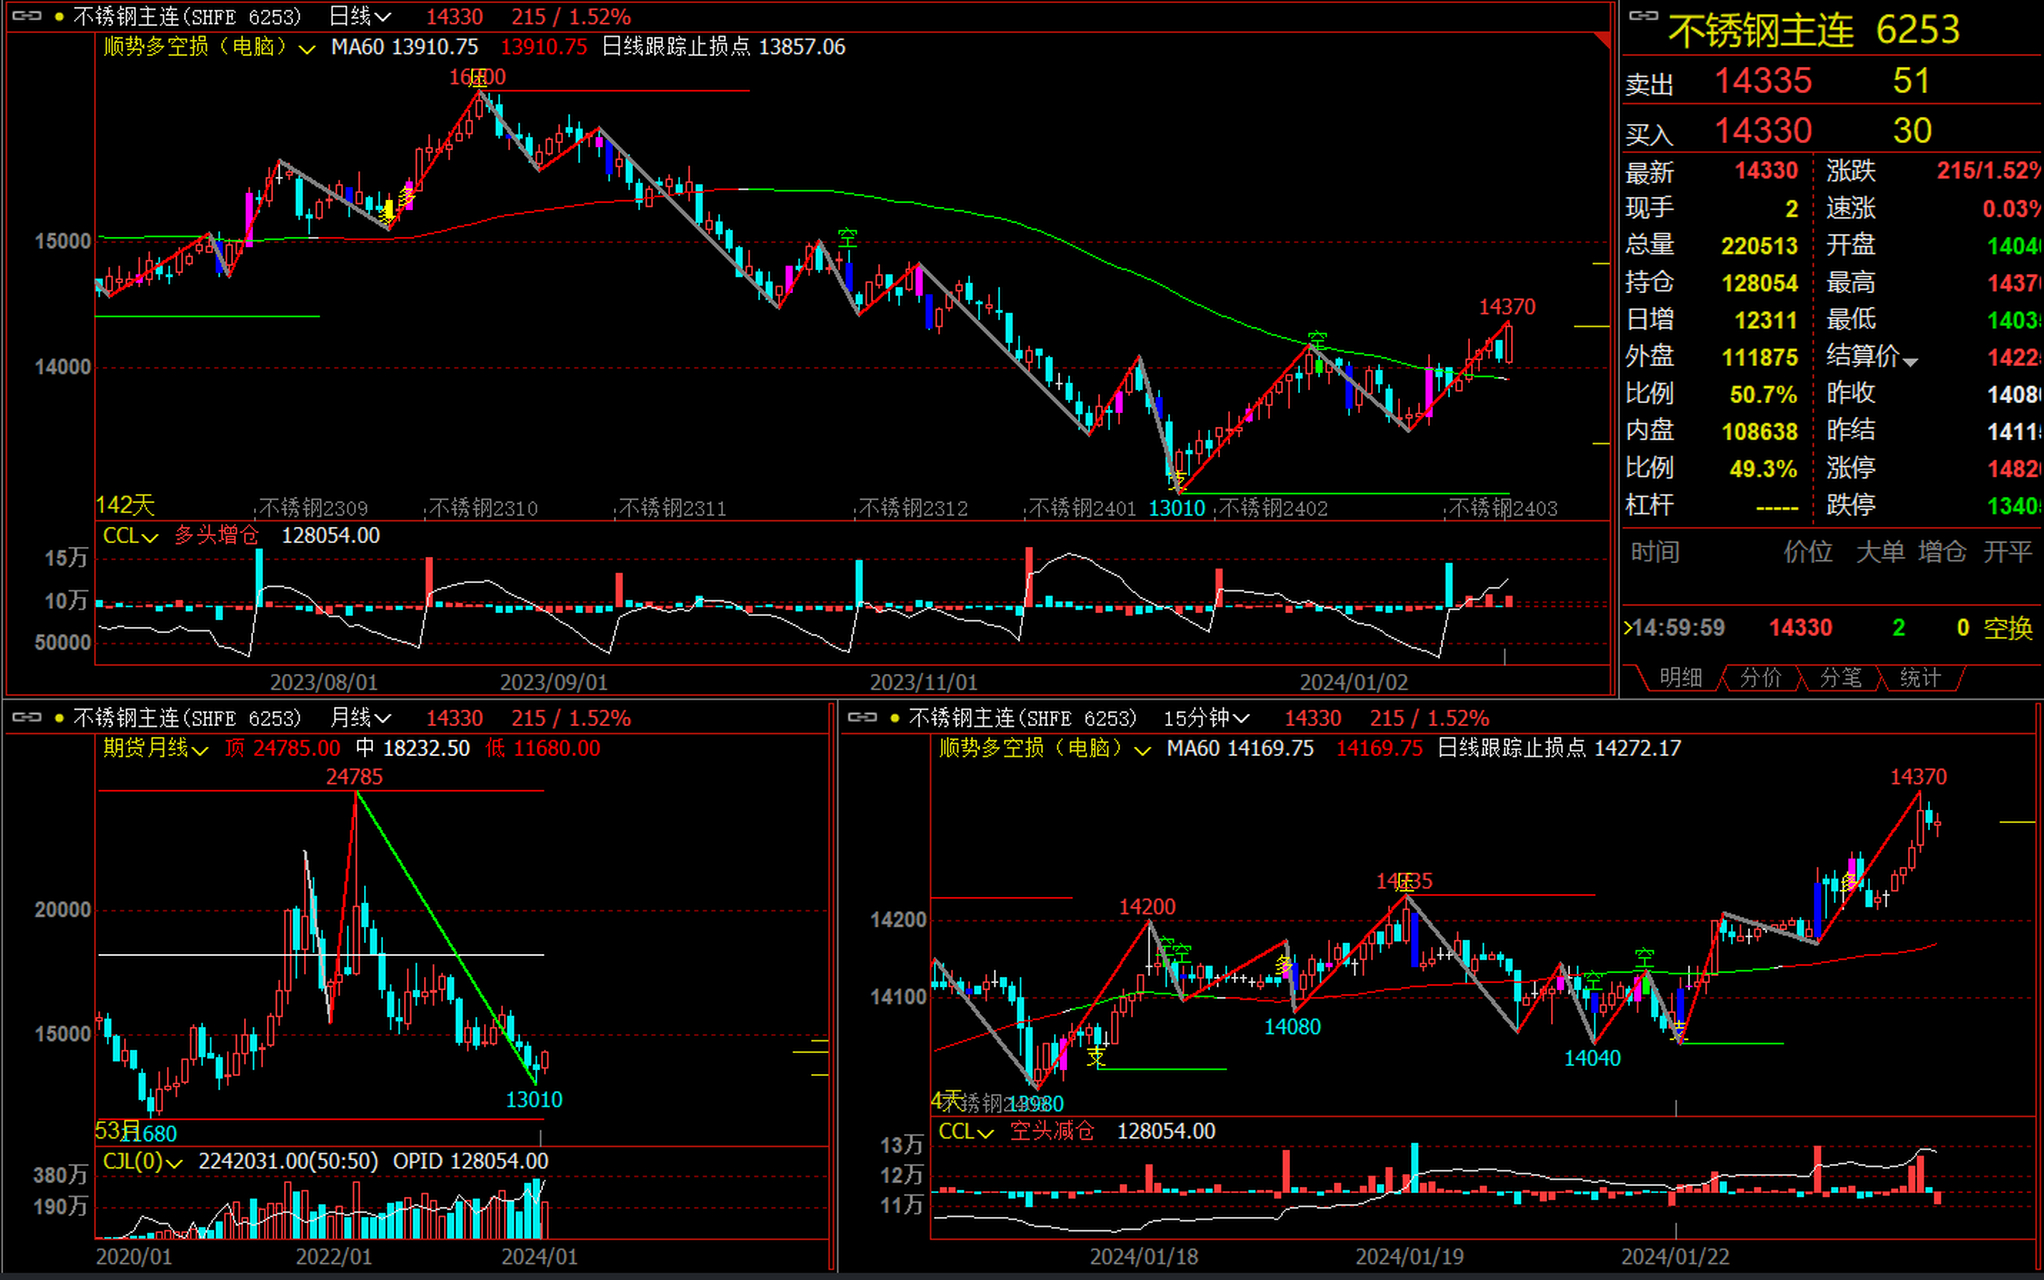The width and height of the screenshot is (2044, 1280).
Task: Click the 买入 price 14330
Action: pos(1763,131)
